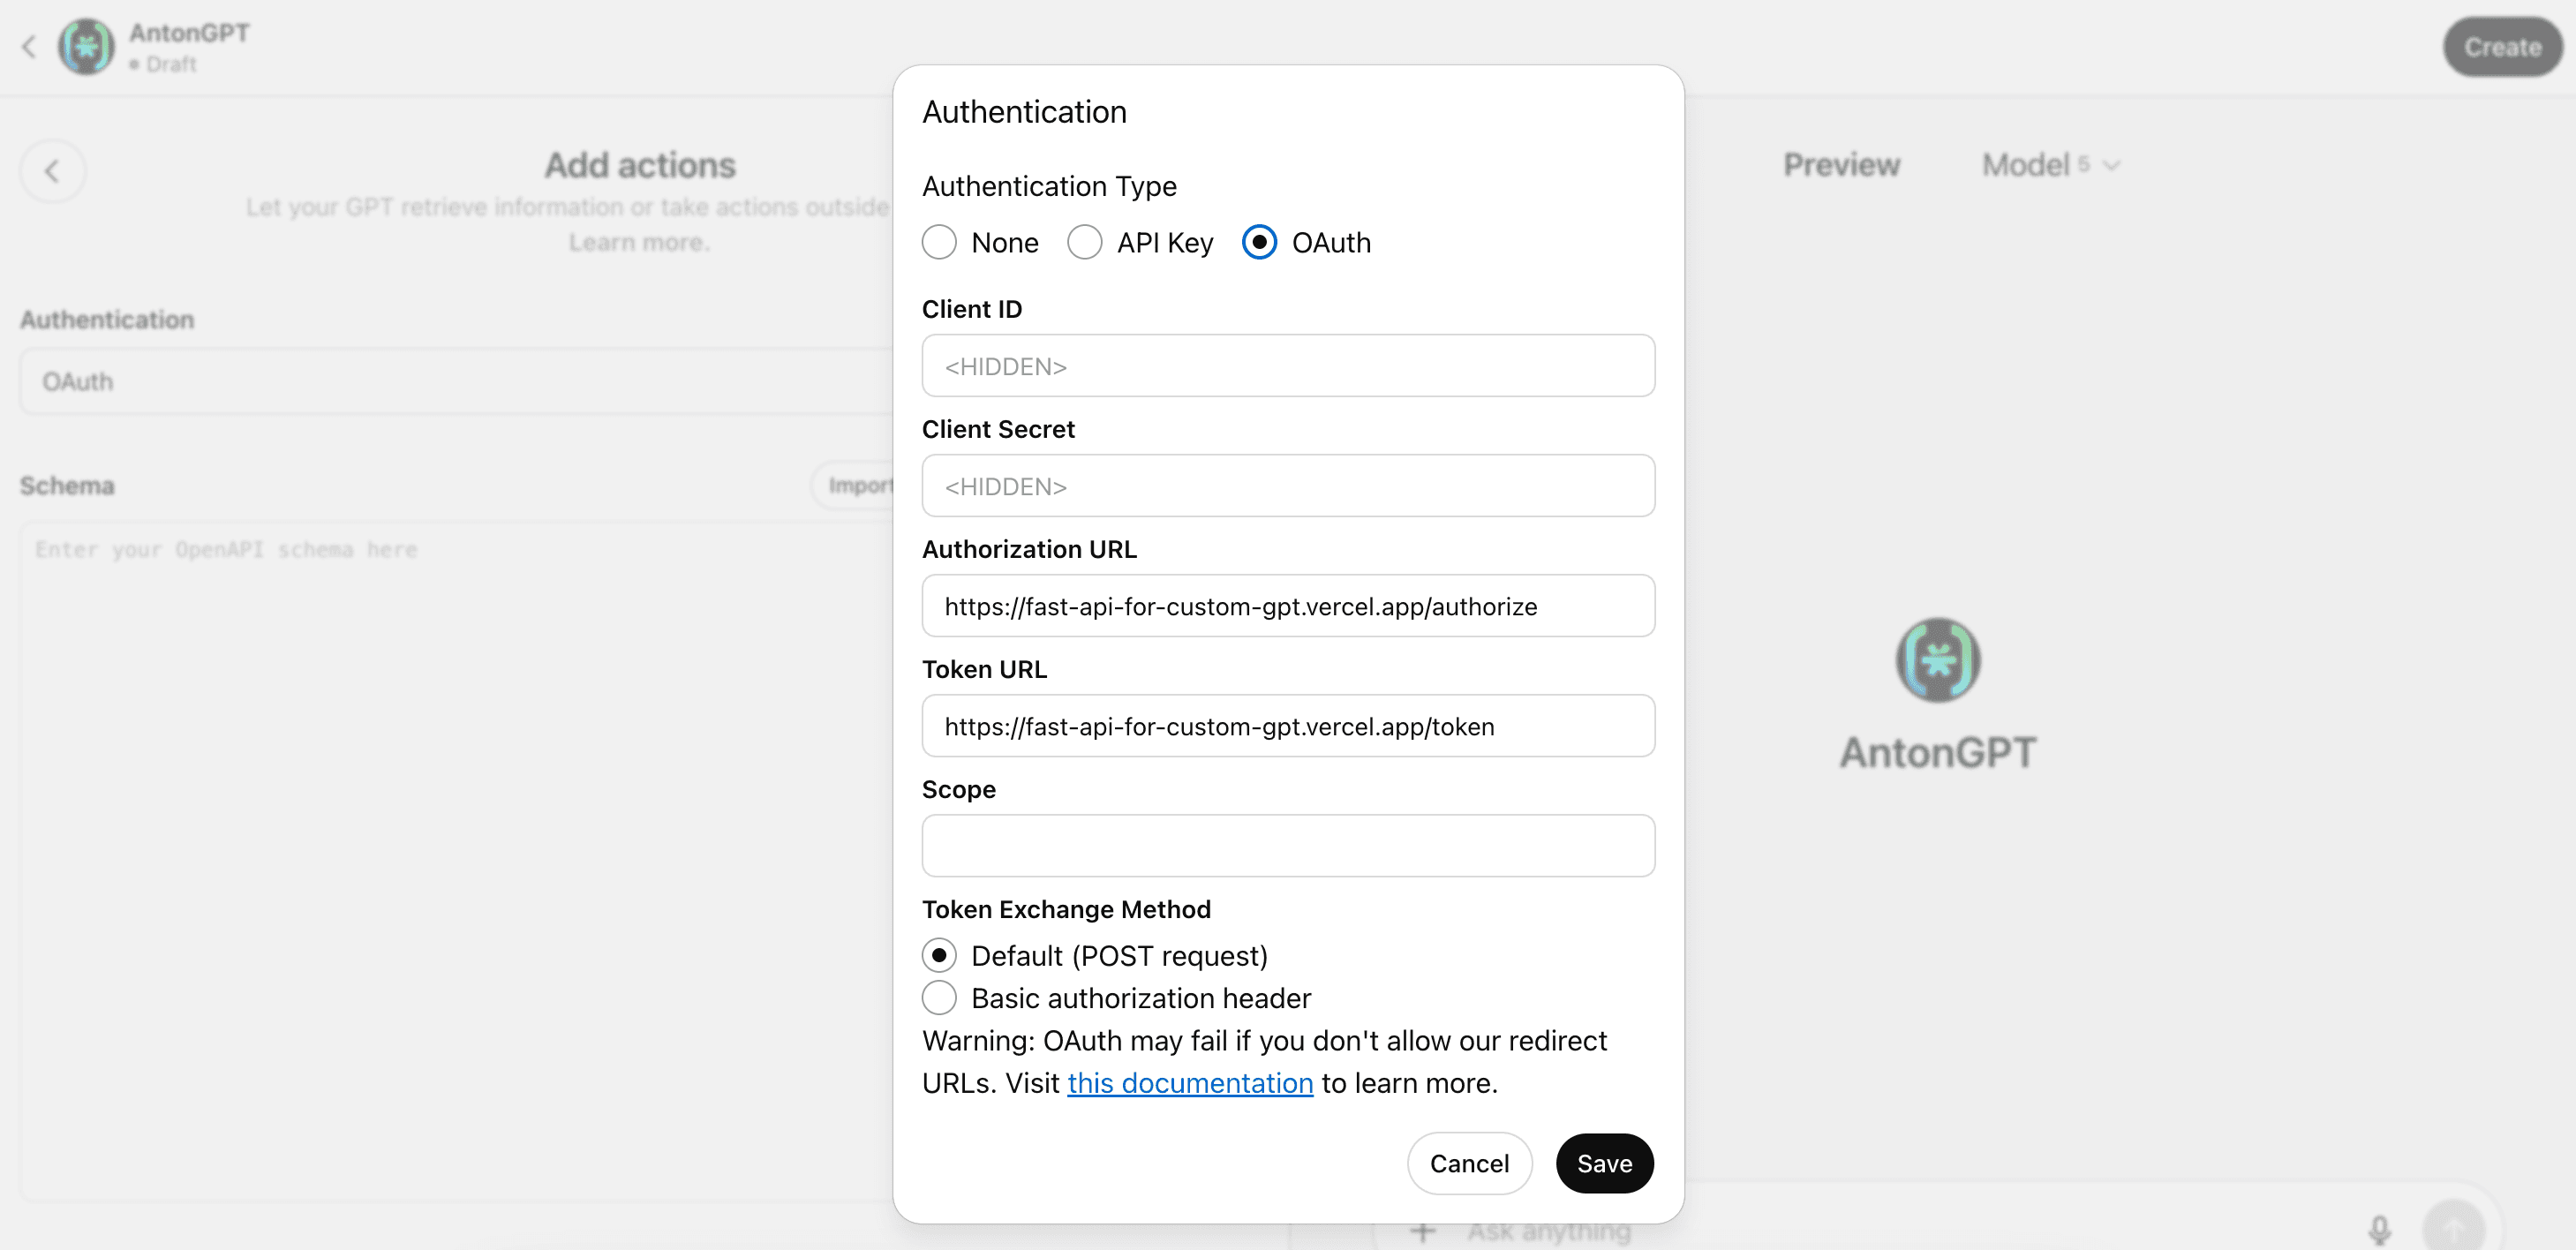Select None as the authentication type
The image size is (2576, 1250).
[x=939, y=242]
